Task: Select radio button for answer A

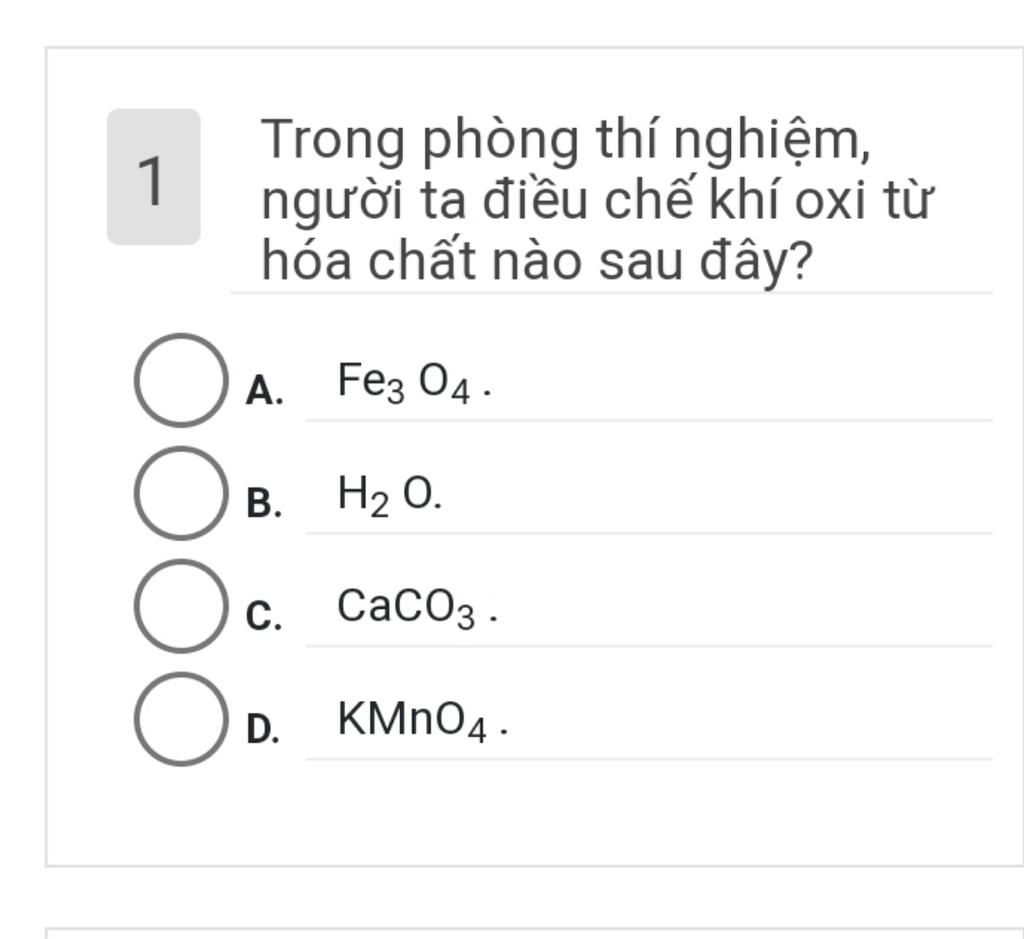Action: point(181,381)
